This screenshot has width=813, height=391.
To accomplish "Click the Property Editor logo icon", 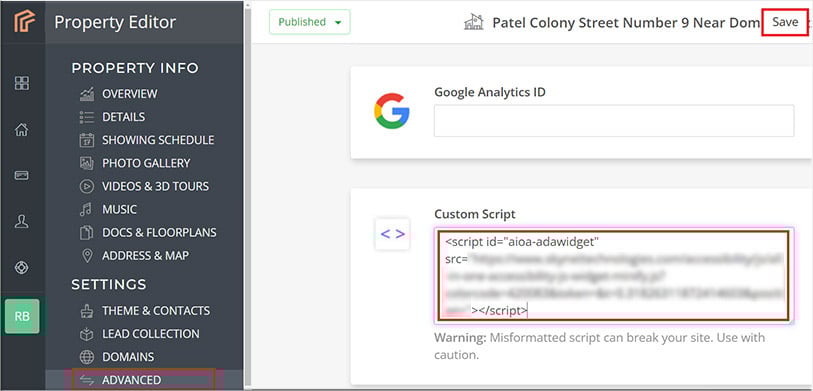I will (x=22, y=22).
